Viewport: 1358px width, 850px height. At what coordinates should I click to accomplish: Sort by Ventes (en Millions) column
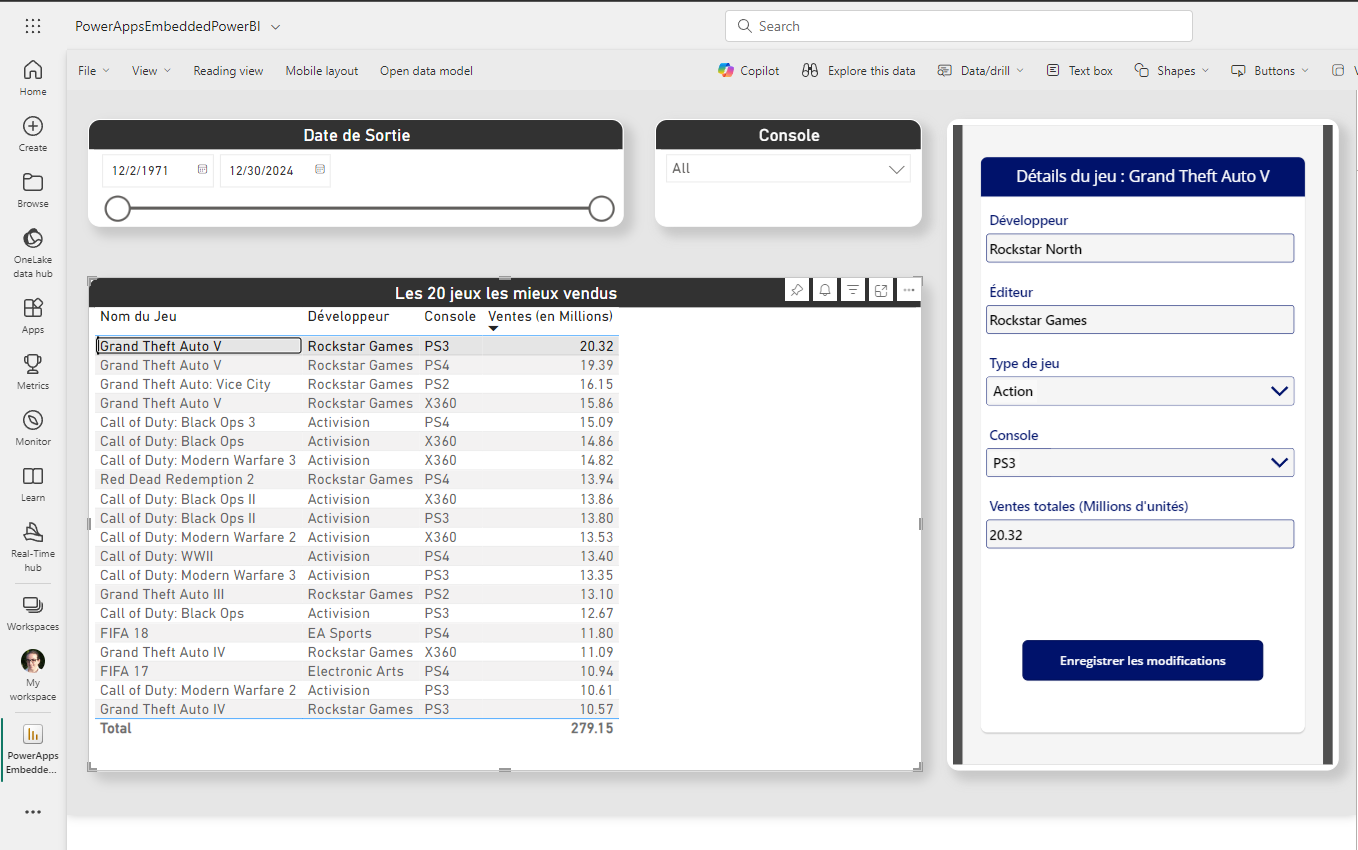click(x=550, y=316)
